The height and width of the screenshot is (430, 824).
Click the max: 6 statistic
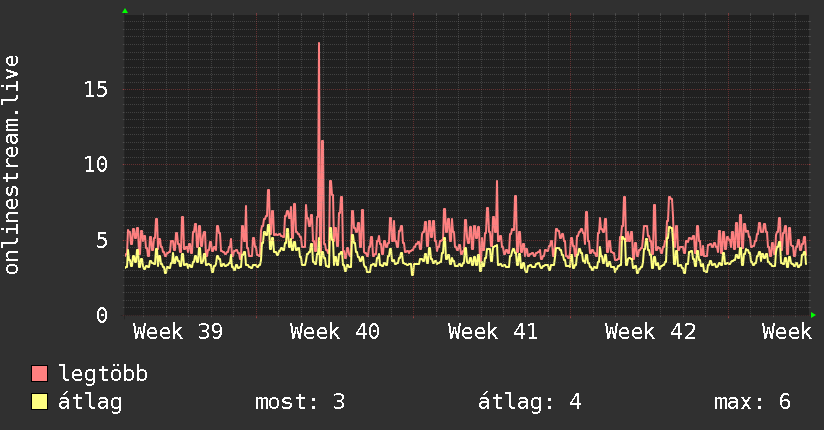[752, 402]
